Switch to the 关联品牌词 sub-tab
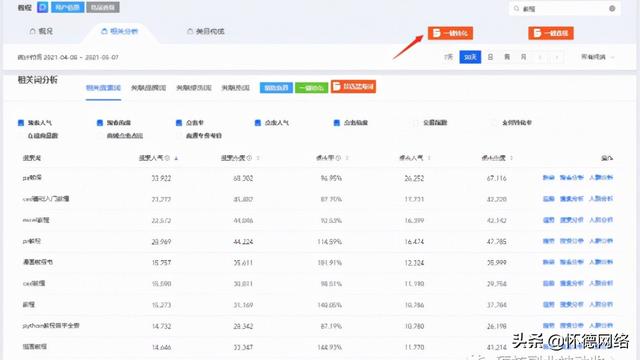 coord(149,88)
